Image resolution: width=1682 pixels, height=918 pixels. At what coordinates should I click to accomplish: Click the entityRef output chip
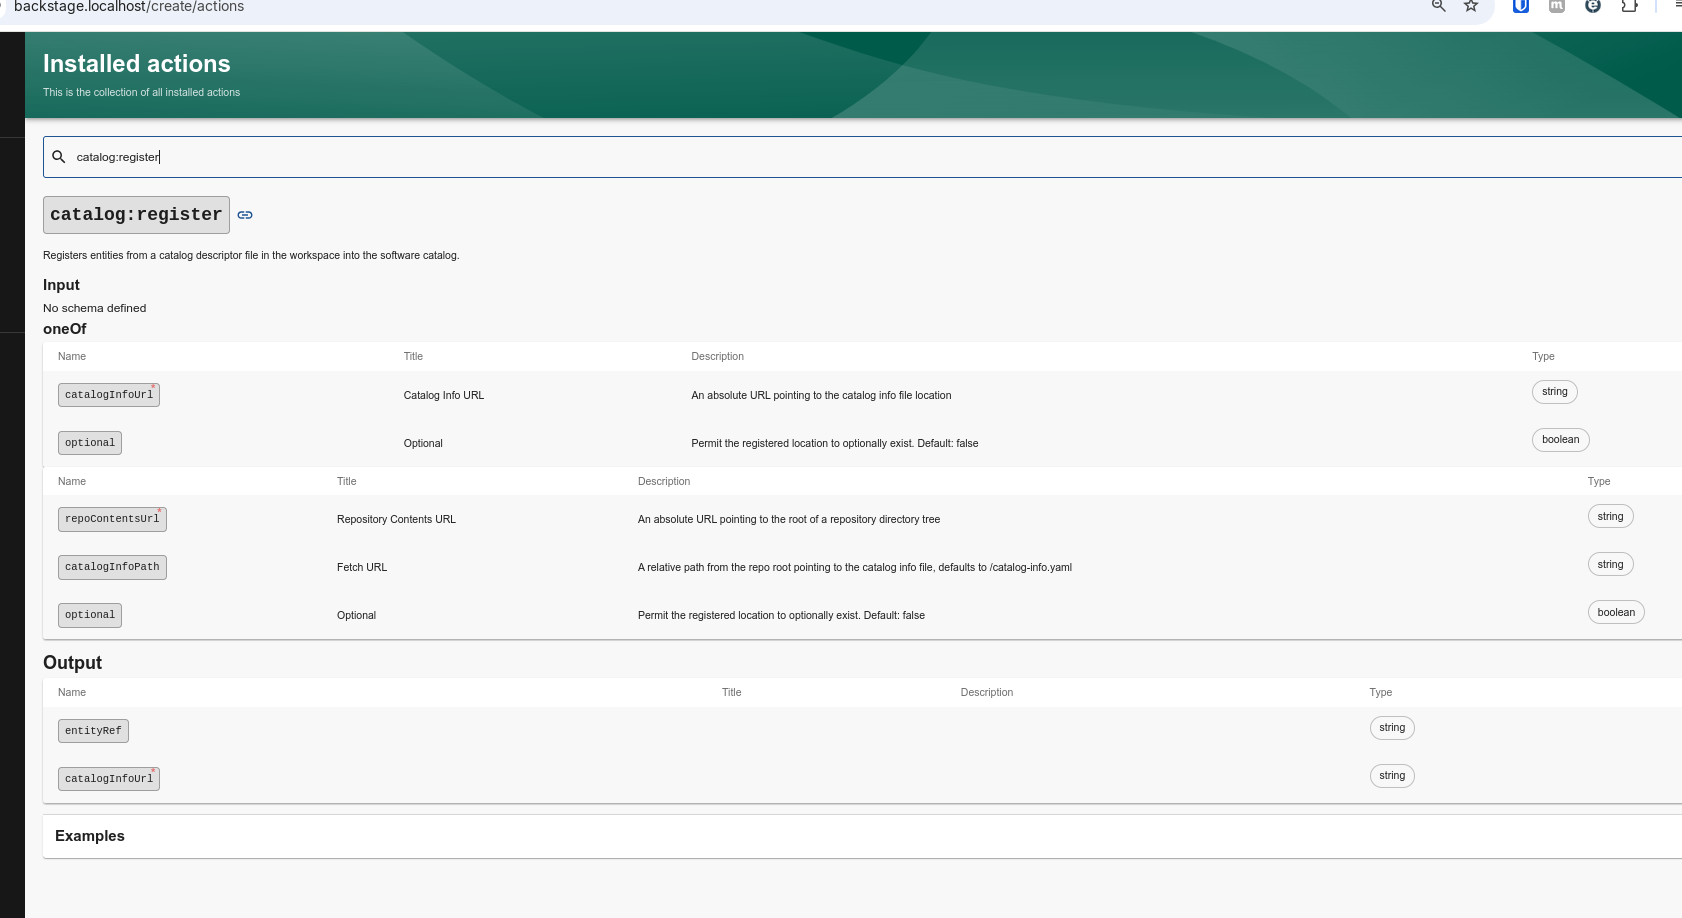click(x=93, y=731)
